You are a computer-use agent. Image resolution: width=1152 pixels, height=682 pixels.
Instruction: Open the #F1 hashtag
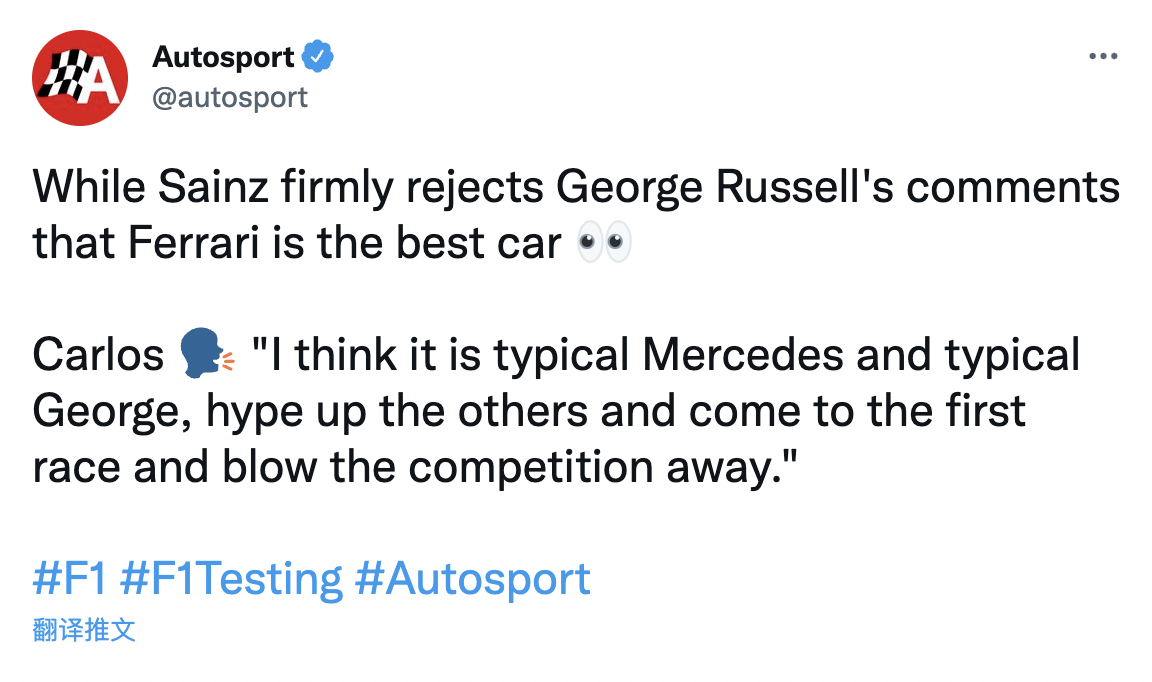point(69,580)
